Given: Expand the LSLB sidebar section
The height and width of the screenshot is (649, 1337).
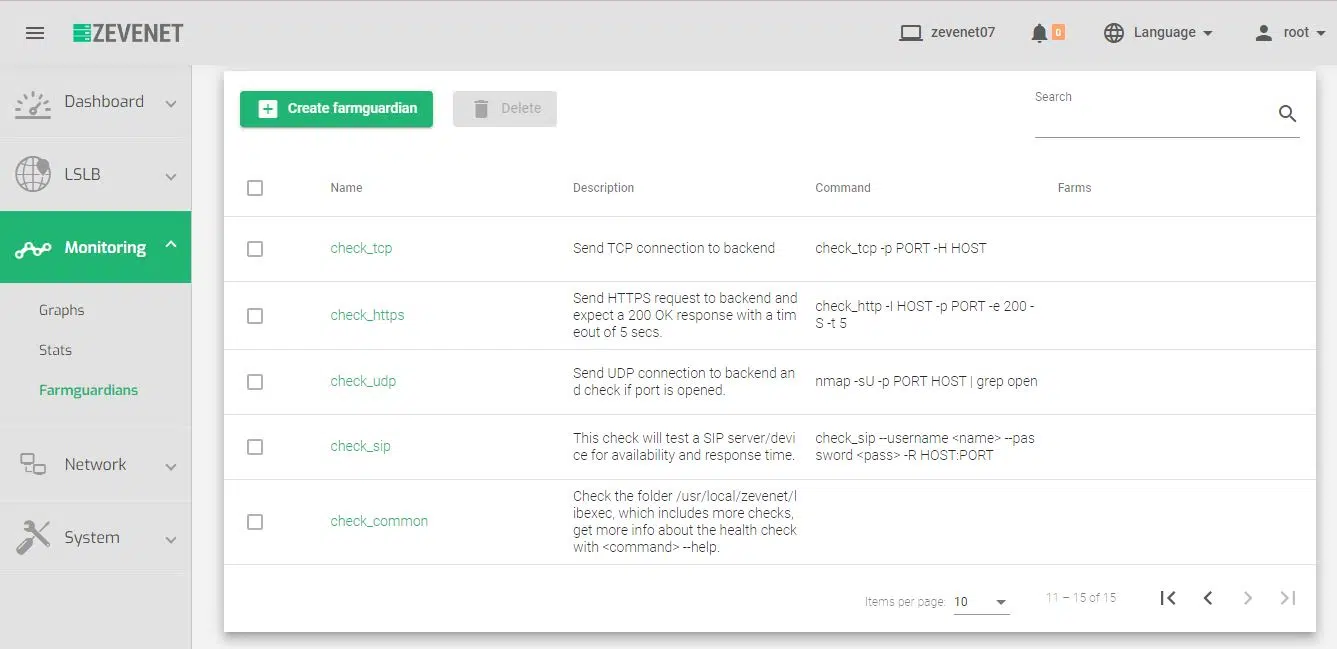Looking at the screenshot, I should (x=95, y=175).
